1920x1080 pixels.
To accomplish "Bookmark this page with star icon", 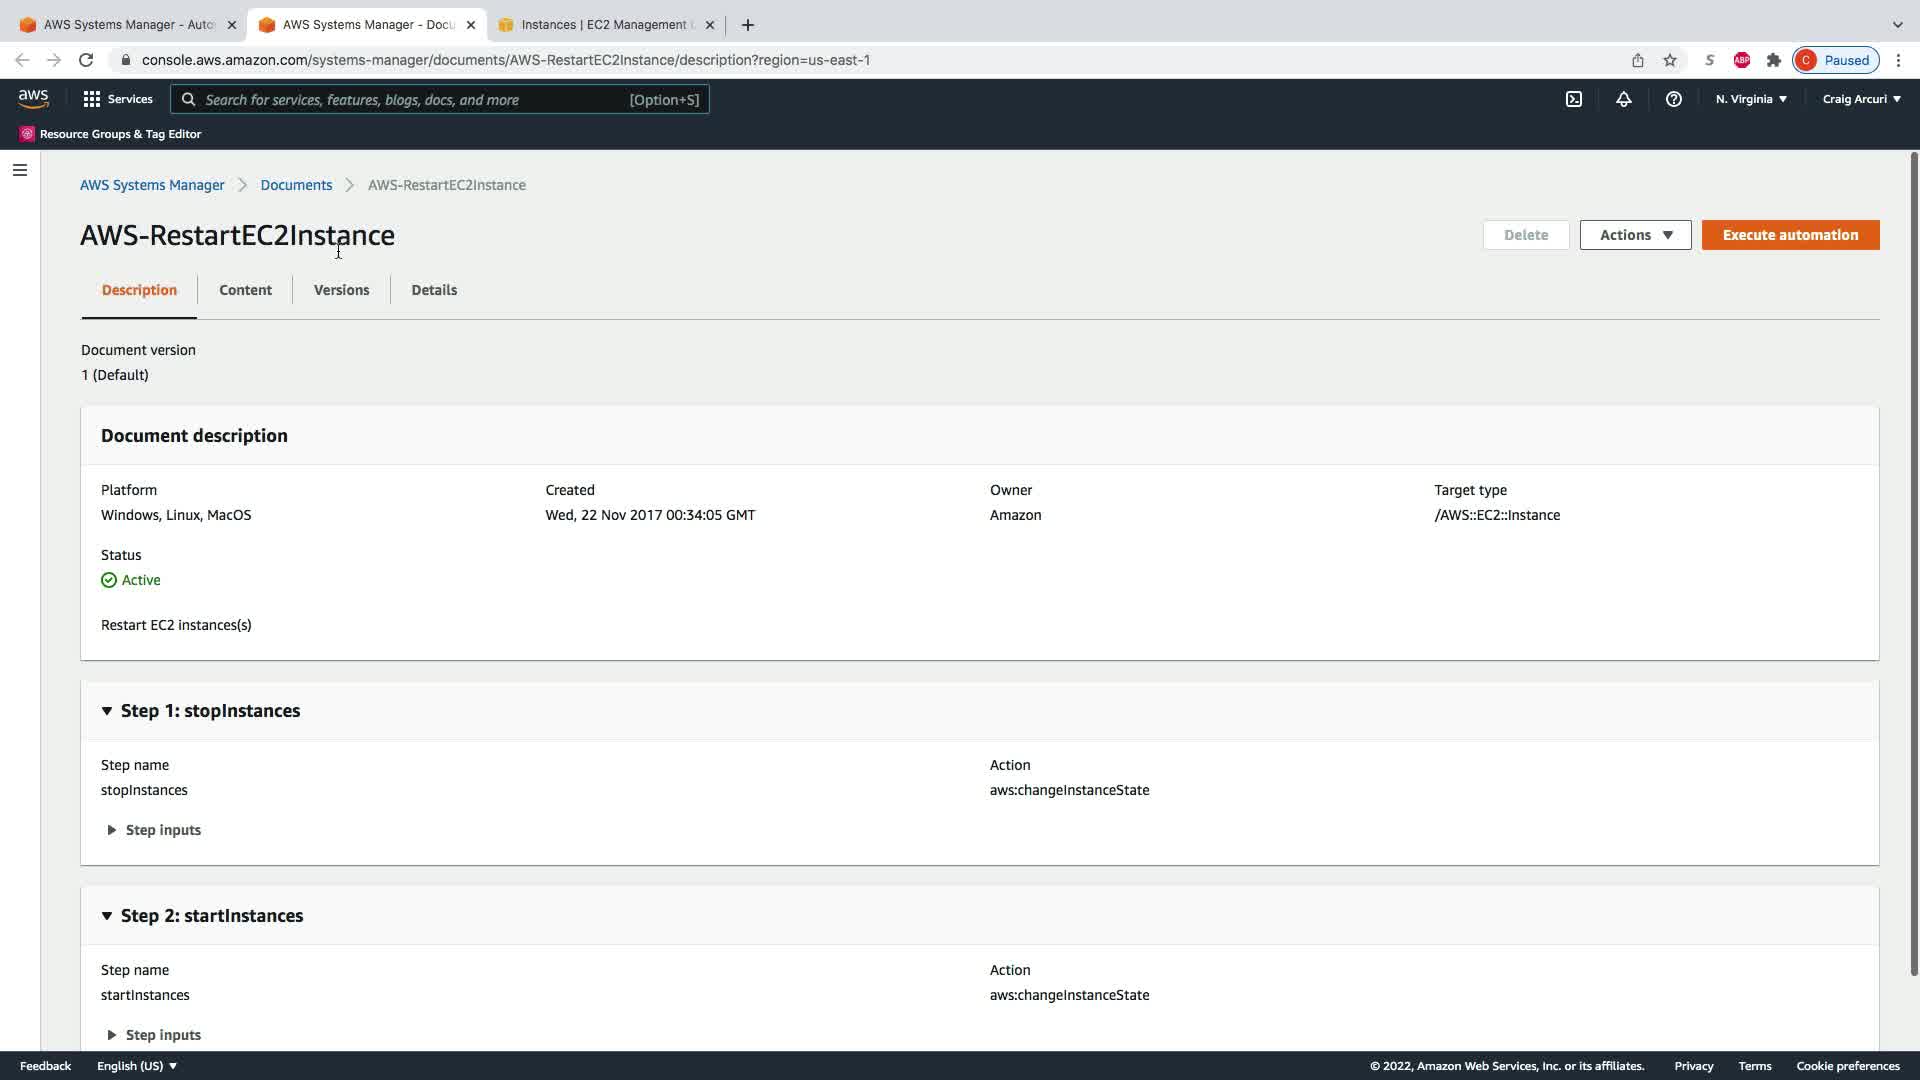I will [1669, 60].
